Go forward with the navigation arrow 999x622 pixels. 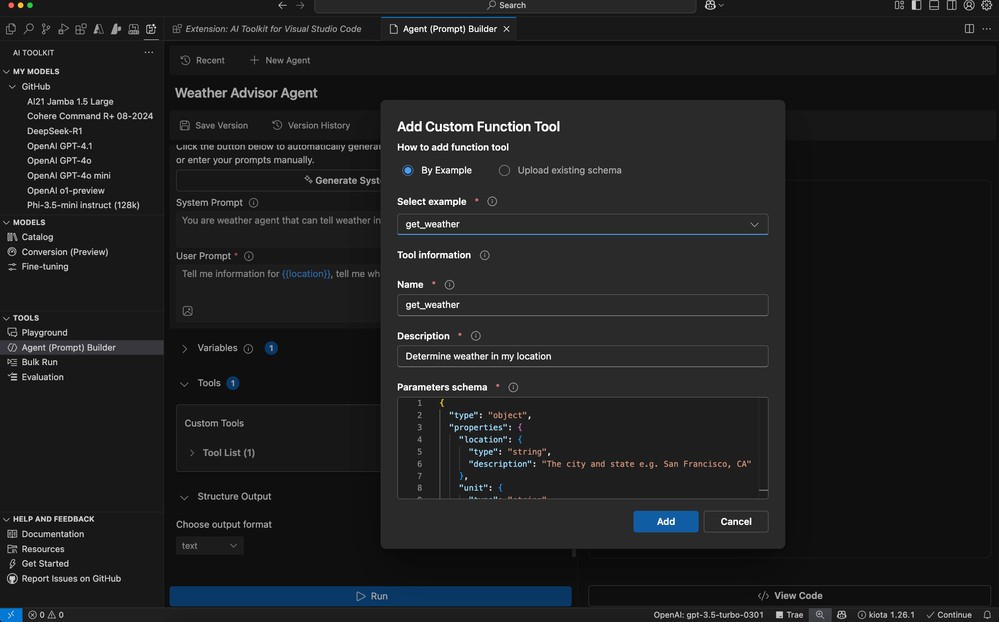click(300, 5)
